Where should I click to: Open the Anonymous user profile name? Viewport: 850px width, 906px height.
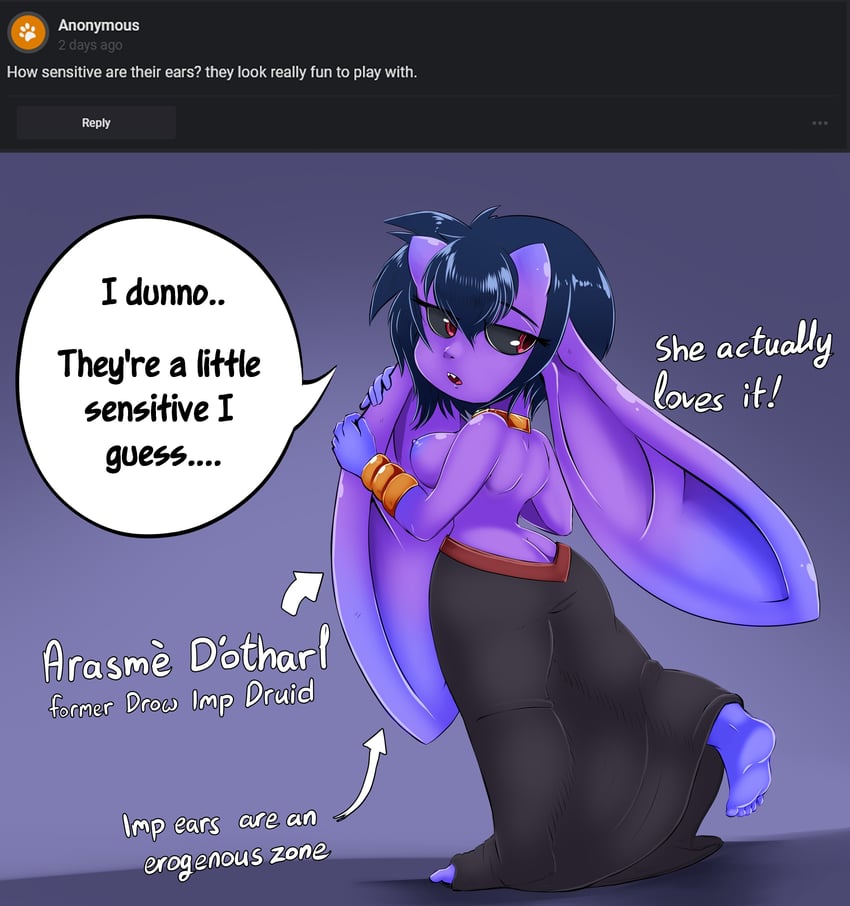(98, 25)
